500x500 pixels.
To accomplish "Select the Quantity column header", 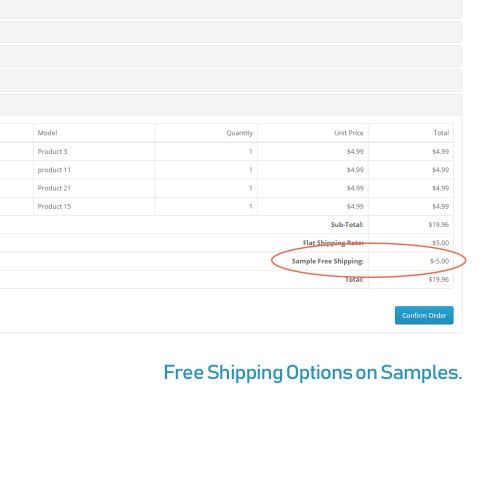I will 240,133.
